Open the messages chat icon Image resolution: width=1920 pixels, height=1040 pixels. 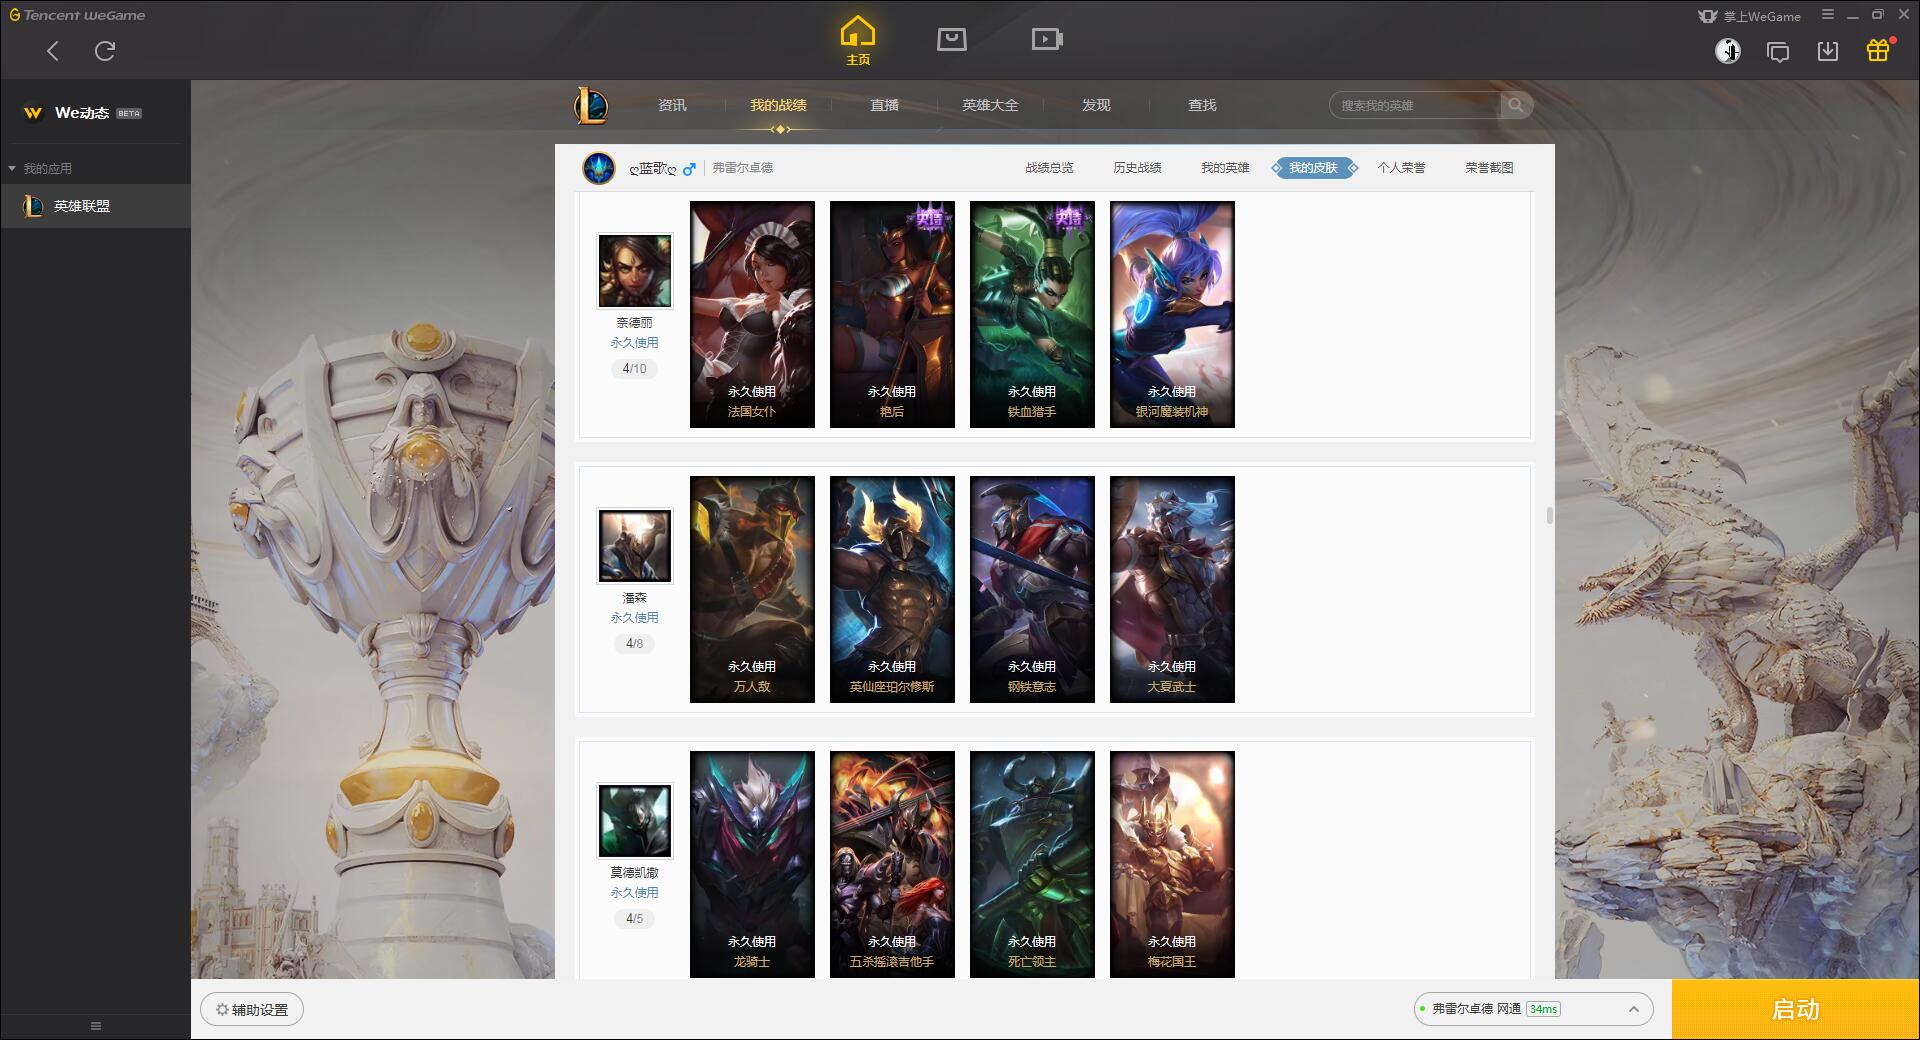coord(1778,51)
